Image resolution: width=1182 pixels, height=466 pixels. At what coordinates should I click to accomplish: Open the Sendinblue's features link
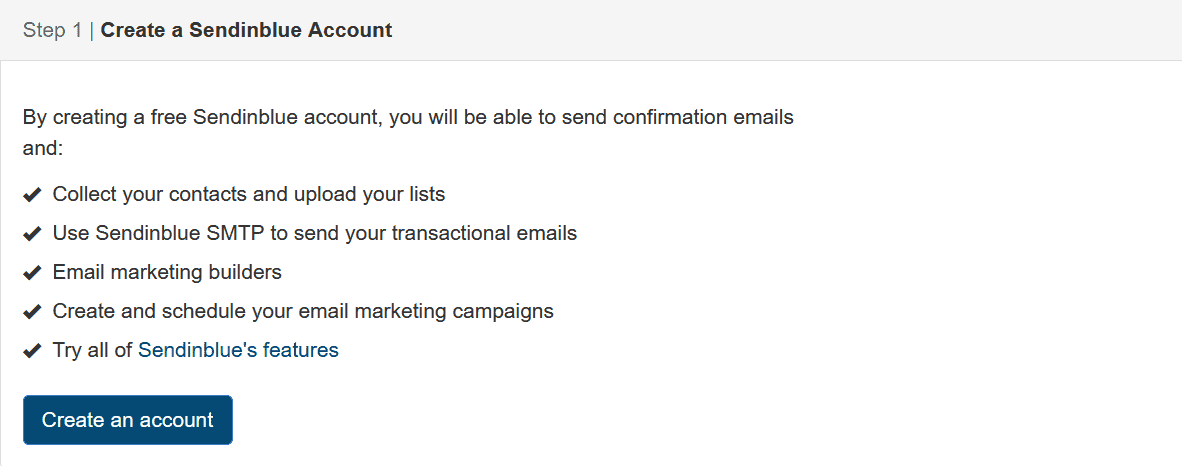click(x=238, y=351)
